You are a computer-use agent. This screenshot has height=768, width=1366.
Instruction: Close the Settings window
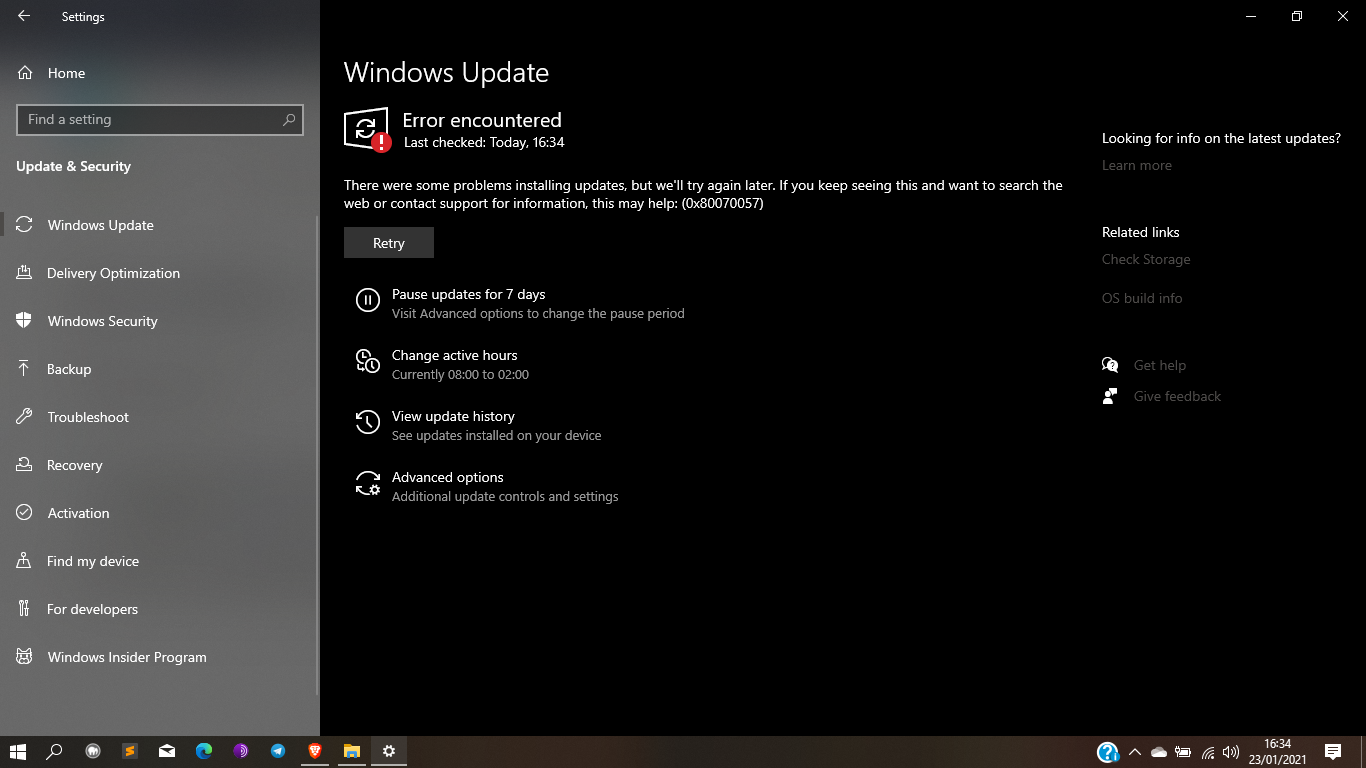coord(1343,16)
